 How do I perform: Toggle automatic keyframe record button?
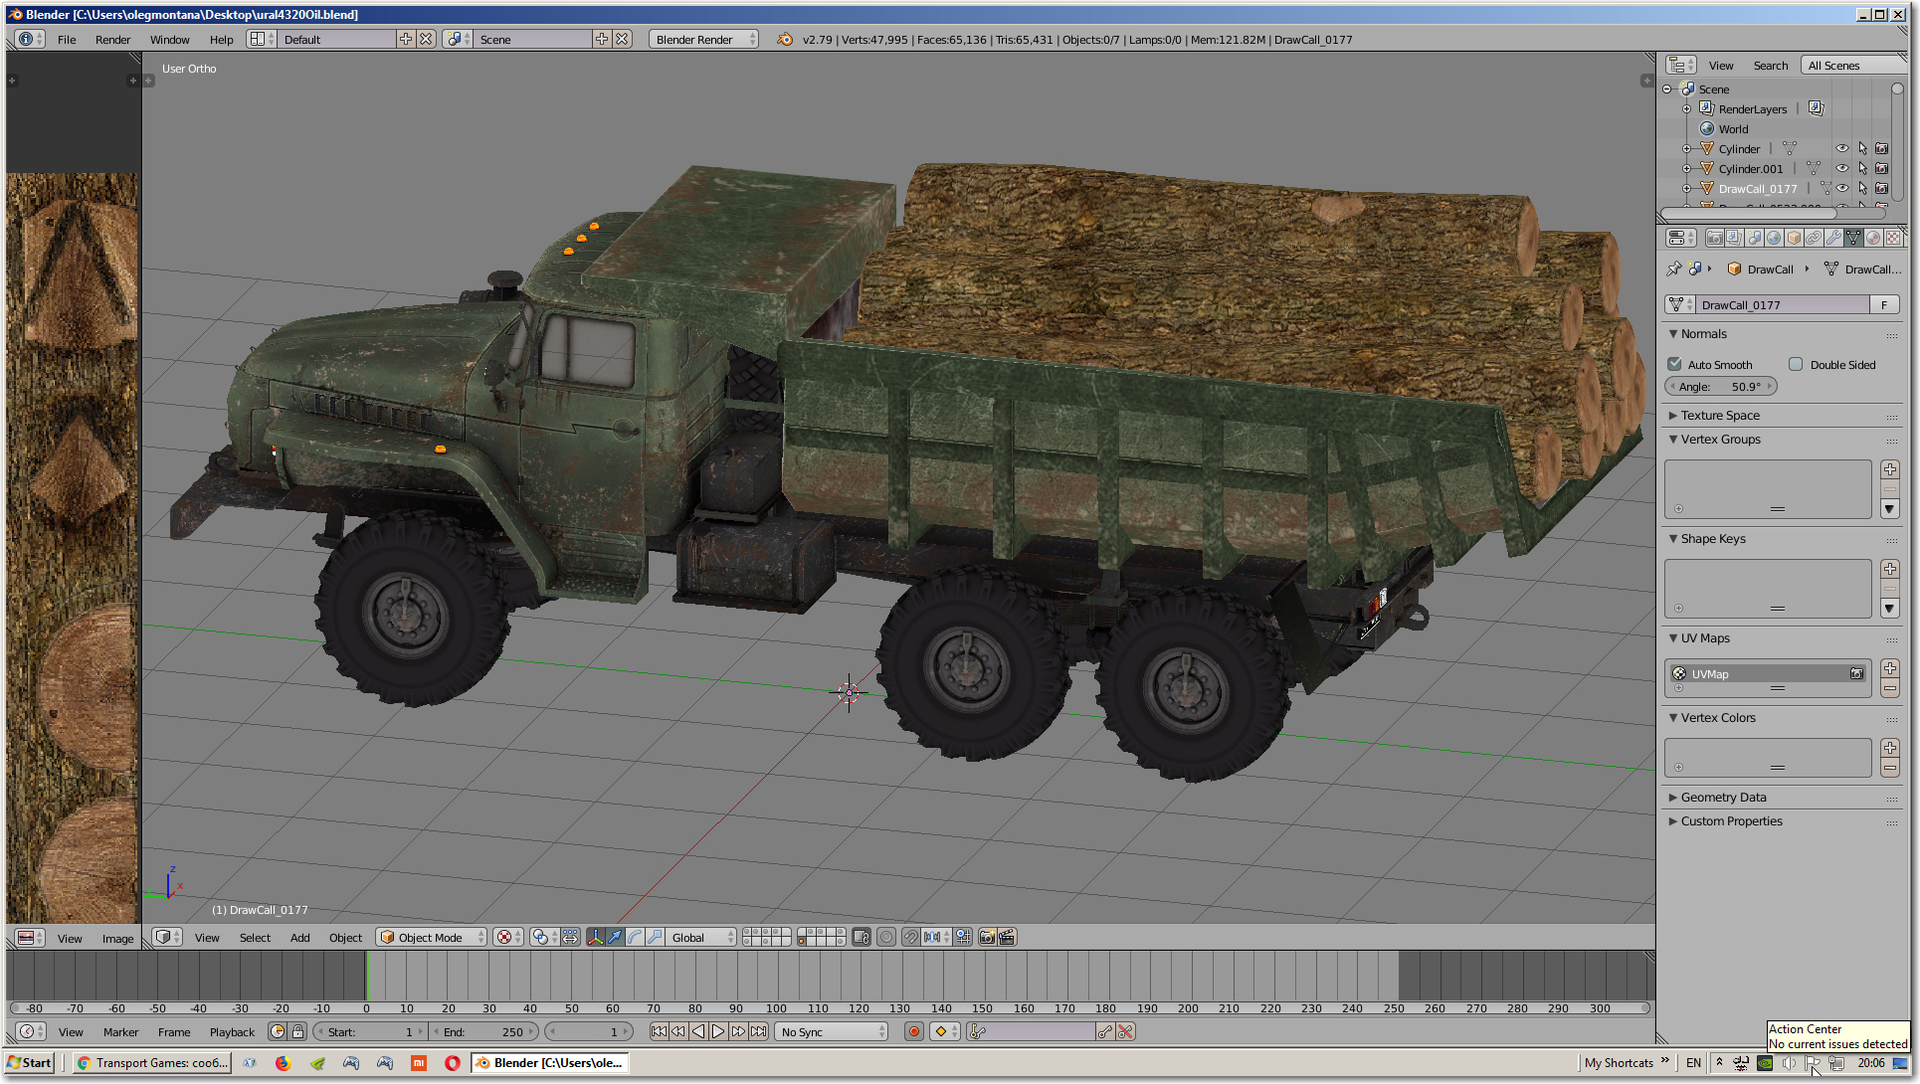pos(913,1032)
